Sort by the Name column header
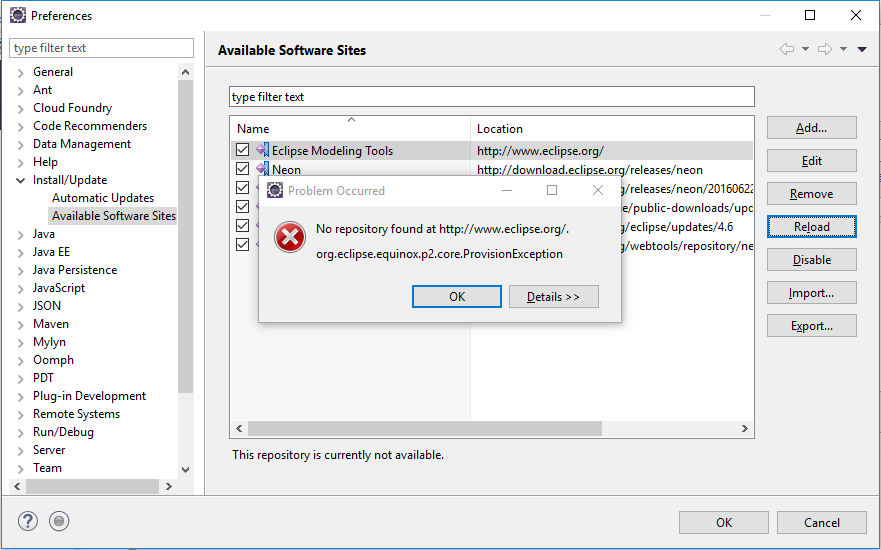881x550 pixels. (351, 129)
